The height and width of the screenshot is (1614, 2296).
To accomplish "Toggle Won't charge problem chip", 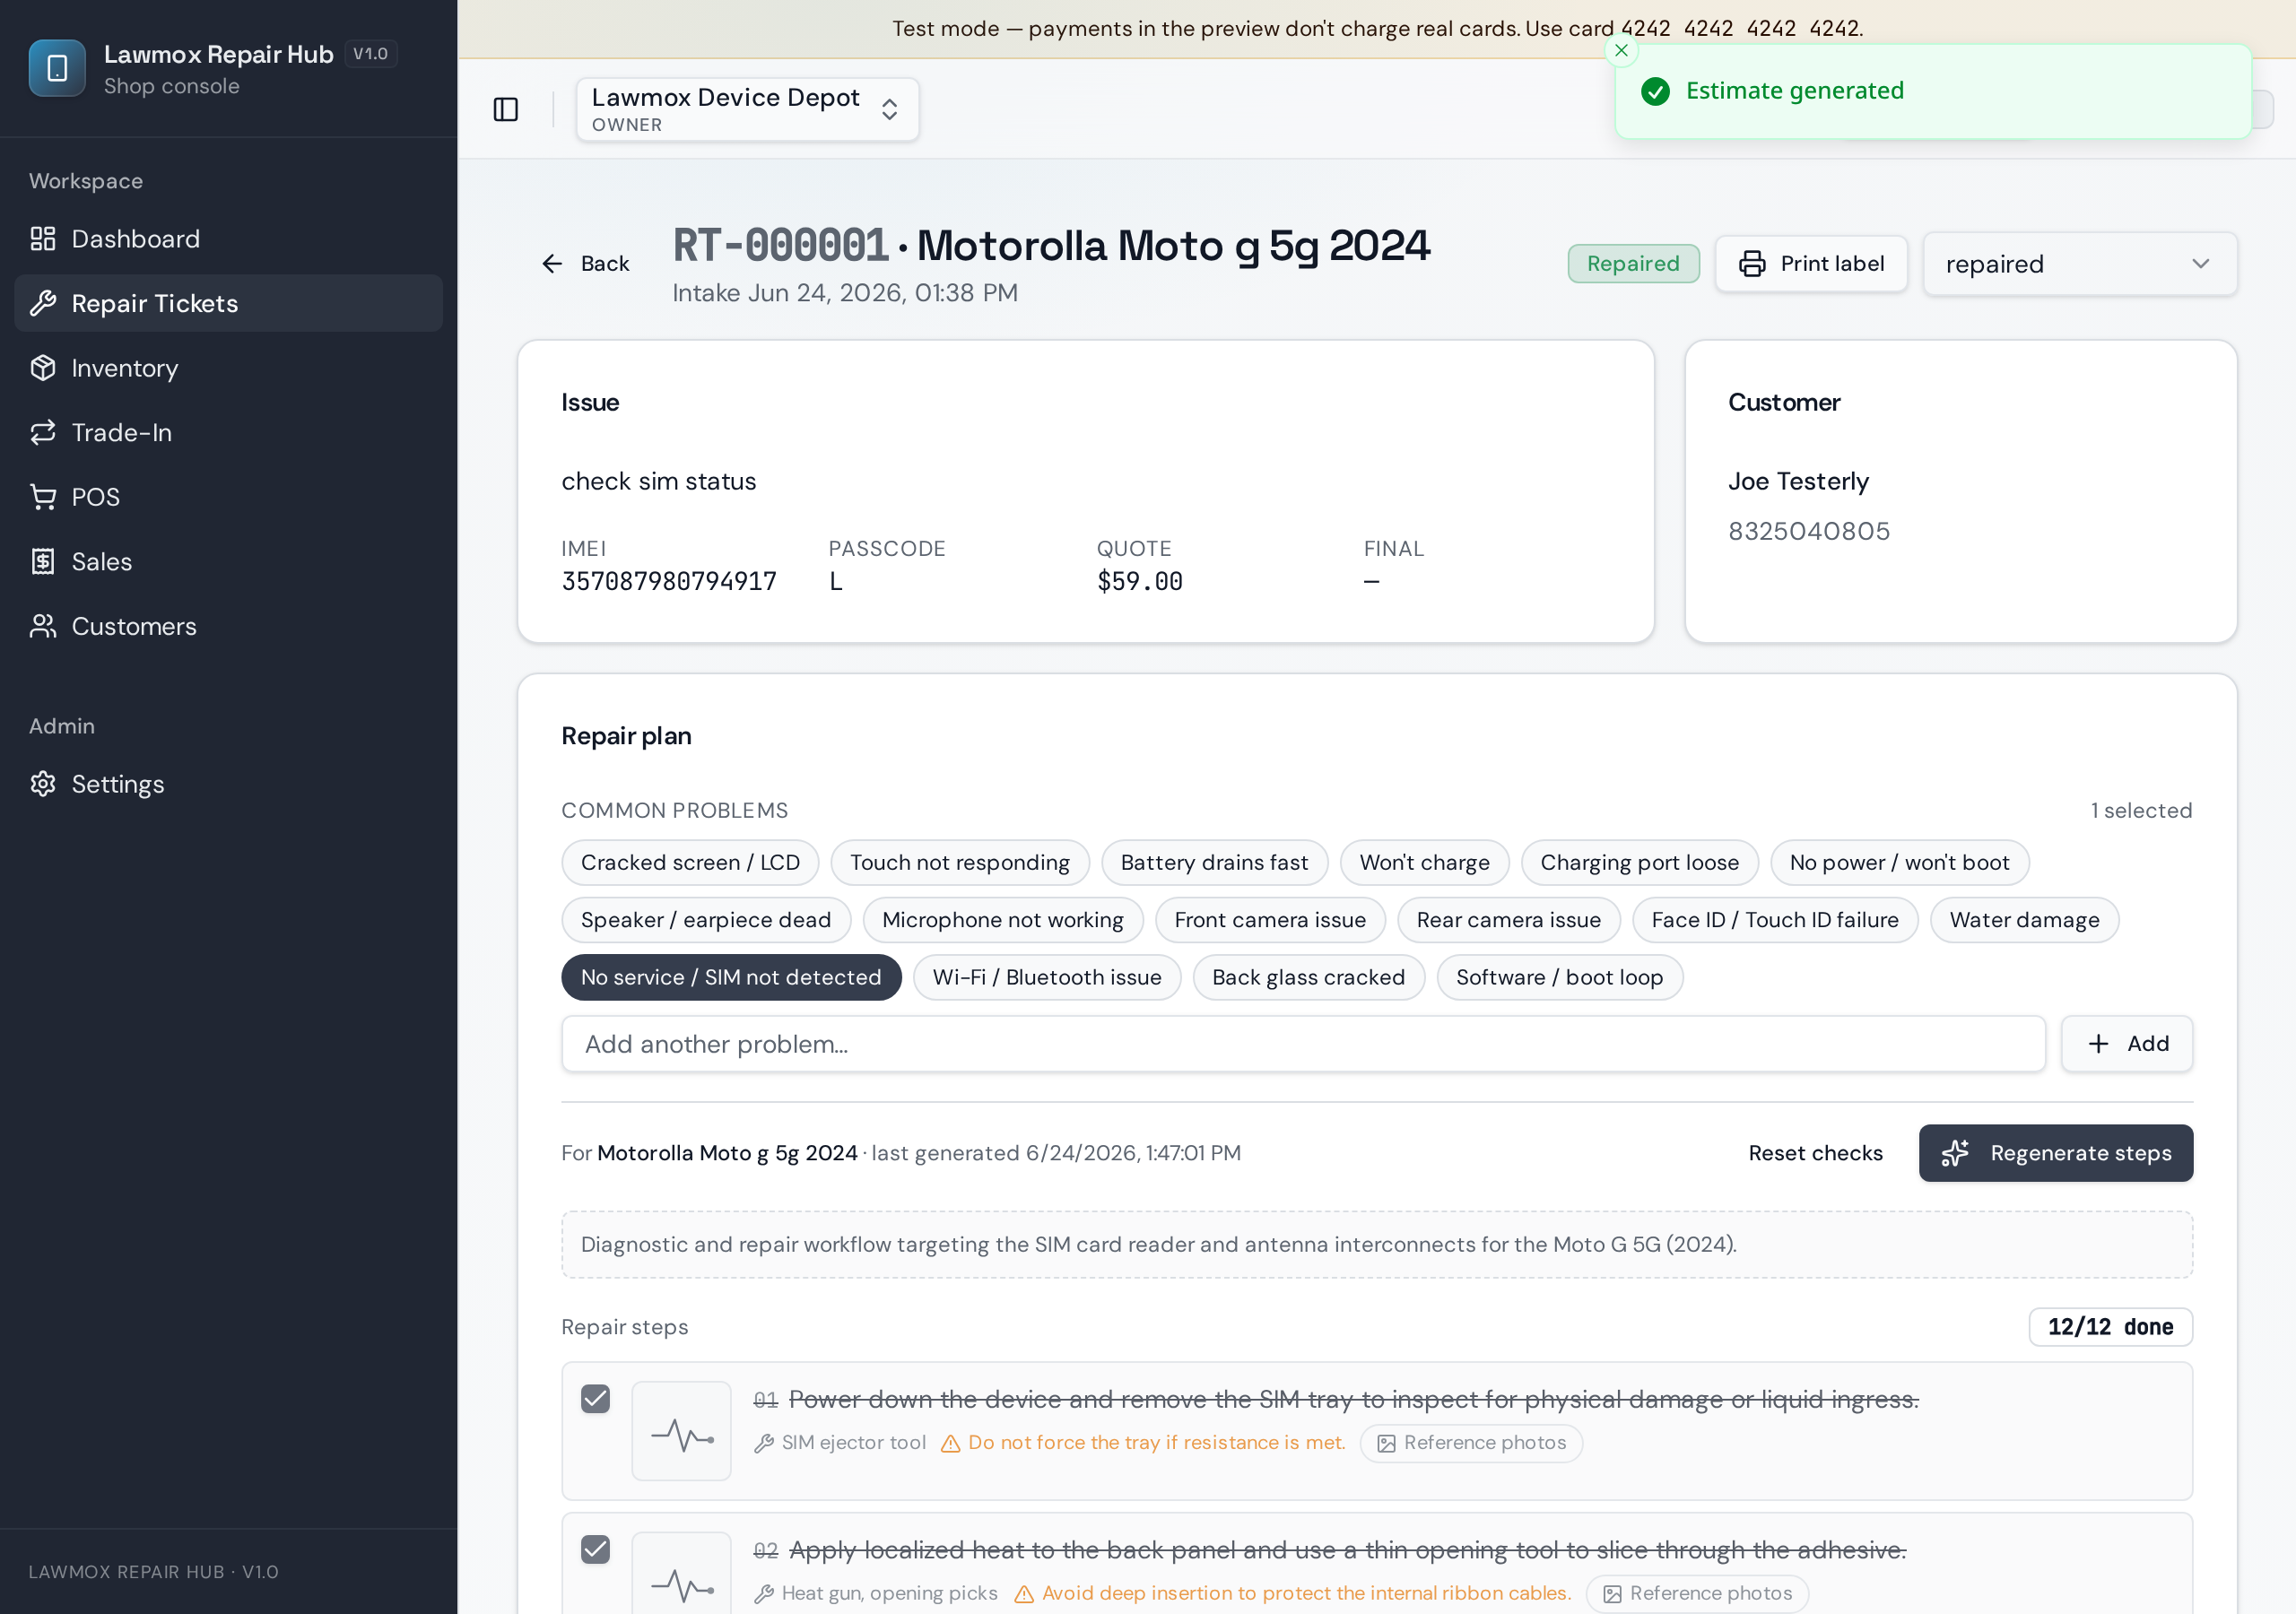I will [x=1424, y=863].
